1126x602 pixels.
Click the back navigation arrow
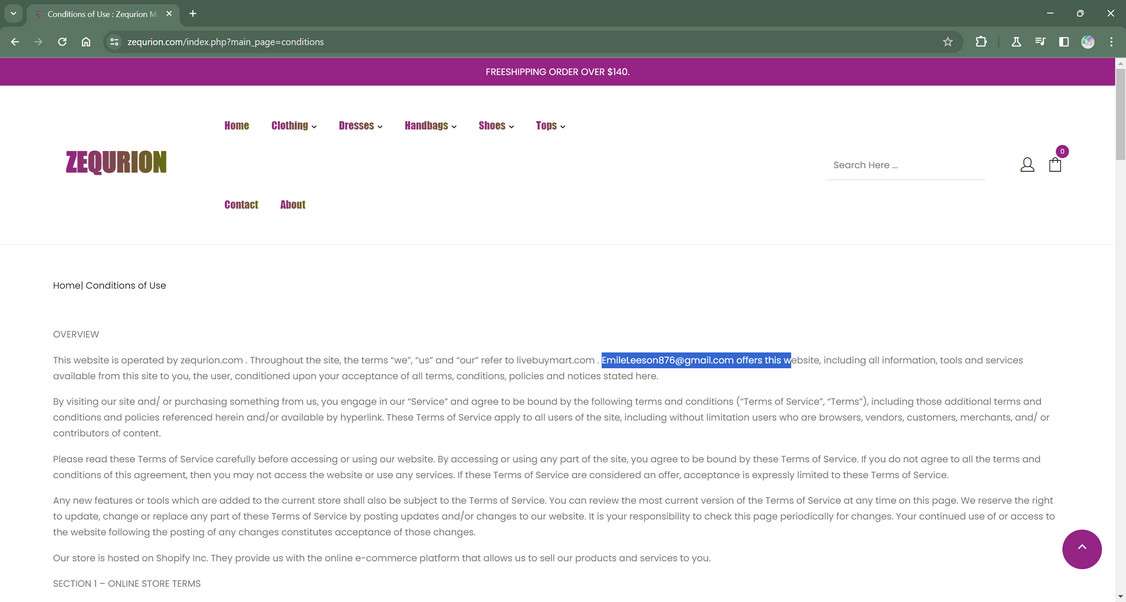(x=13, y=41)
